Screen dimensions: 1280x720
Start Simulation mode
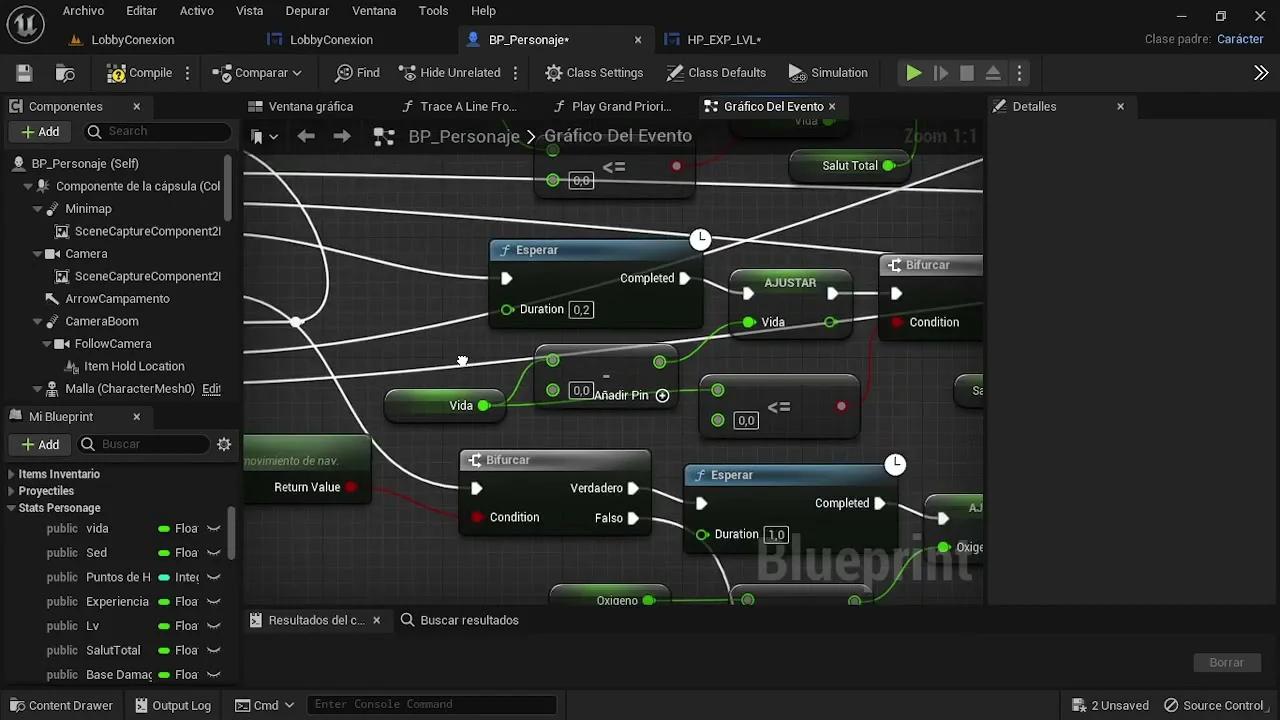828,73
